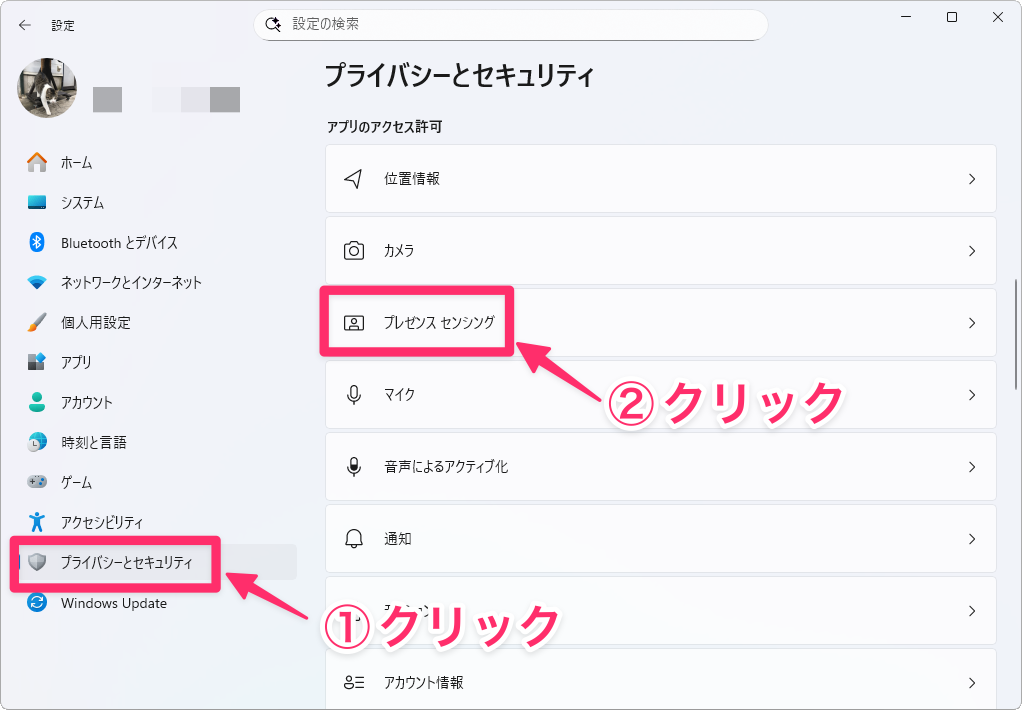
Task: Click the マイク microphone icon
Action: point(353,395)
